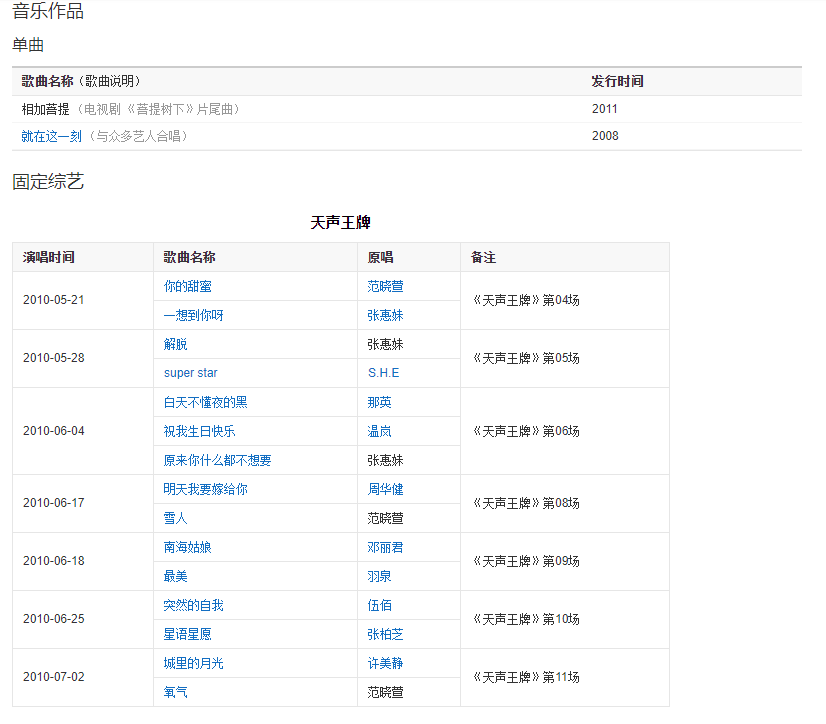Open the 南海姑娘 song link
Image resolution: width=826 pixels, height=724 pixels.
[187, 548]
